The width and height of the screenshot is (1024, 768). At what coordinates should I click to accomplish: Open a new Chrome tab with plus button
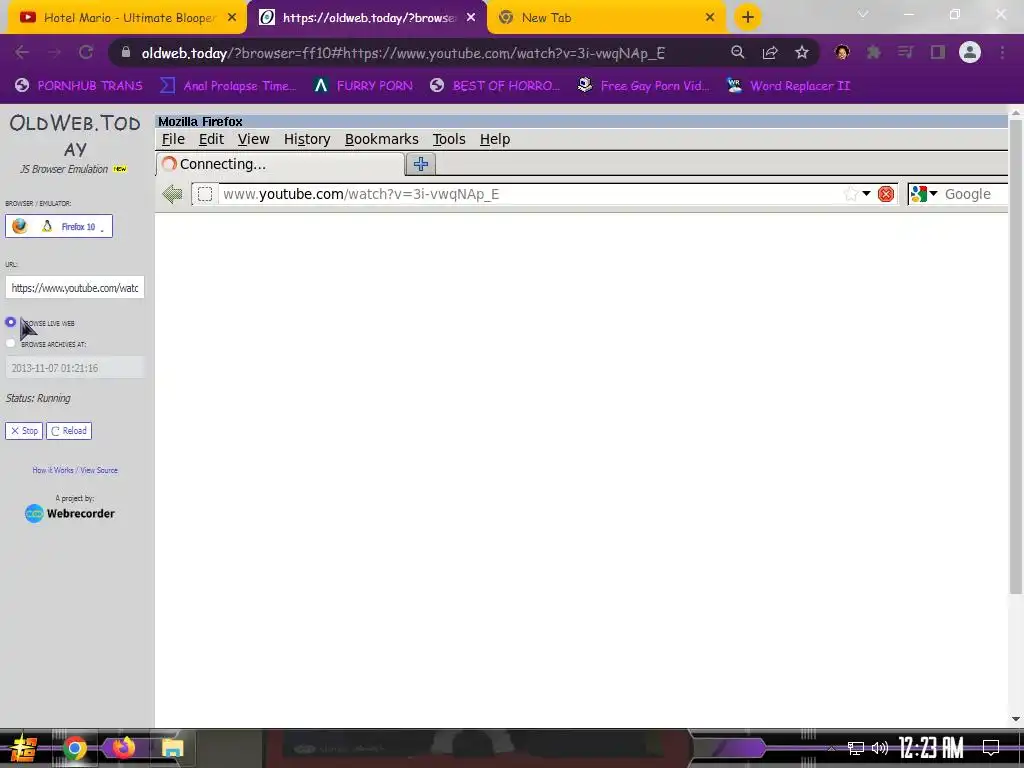748,18
